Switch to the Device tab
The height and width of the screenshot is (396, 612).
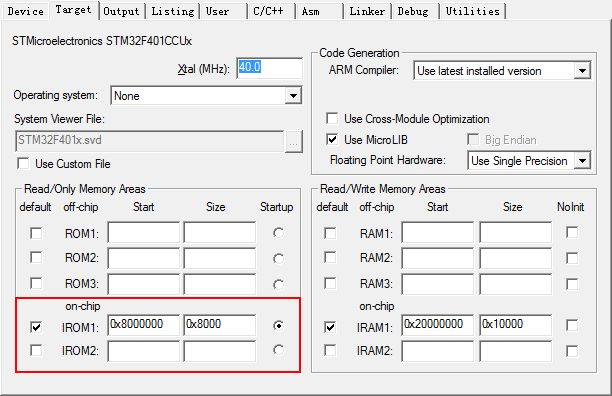point(25,11)
